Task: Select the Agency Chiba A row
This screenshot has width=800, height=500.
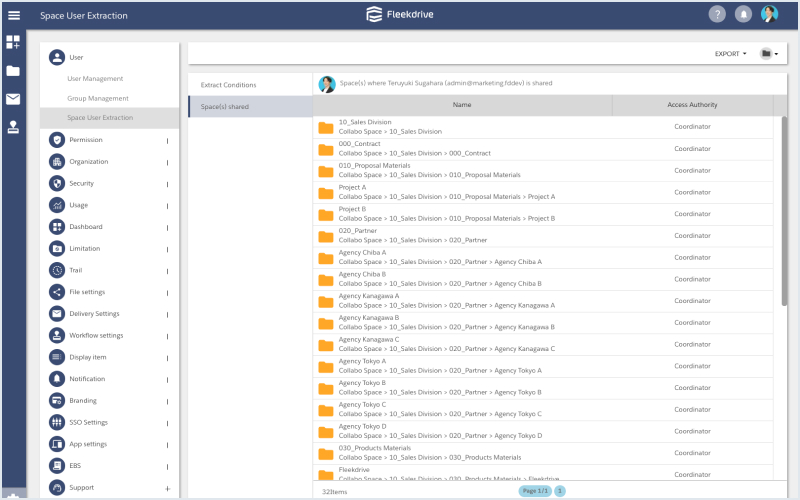Action: click(543, 257)
